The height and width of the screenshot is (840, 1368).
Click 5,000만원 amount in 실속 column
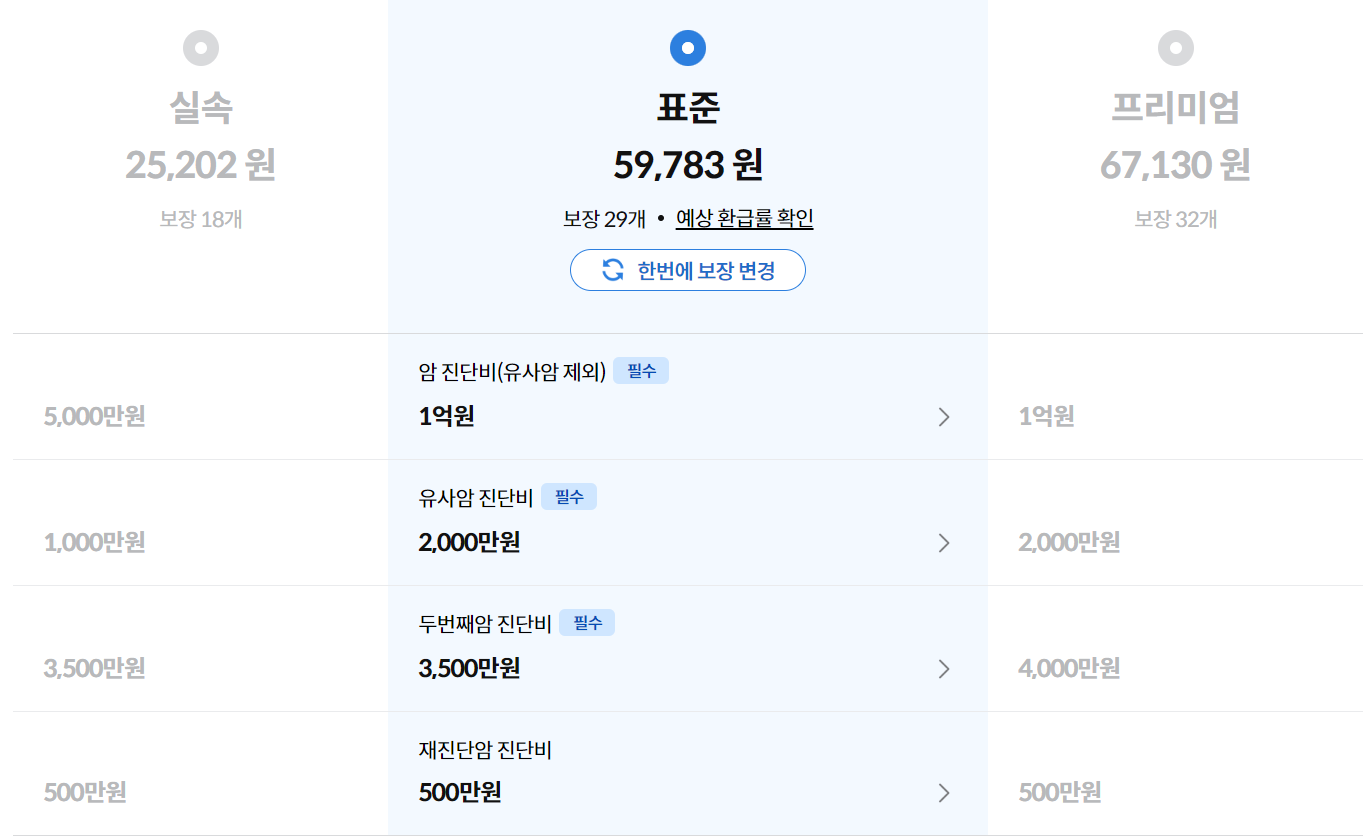[x=95, y=417]
